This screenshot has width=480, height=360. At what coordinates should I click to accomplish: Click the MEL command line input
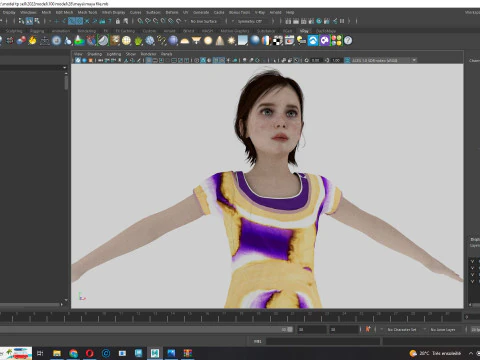click(323, 341)
